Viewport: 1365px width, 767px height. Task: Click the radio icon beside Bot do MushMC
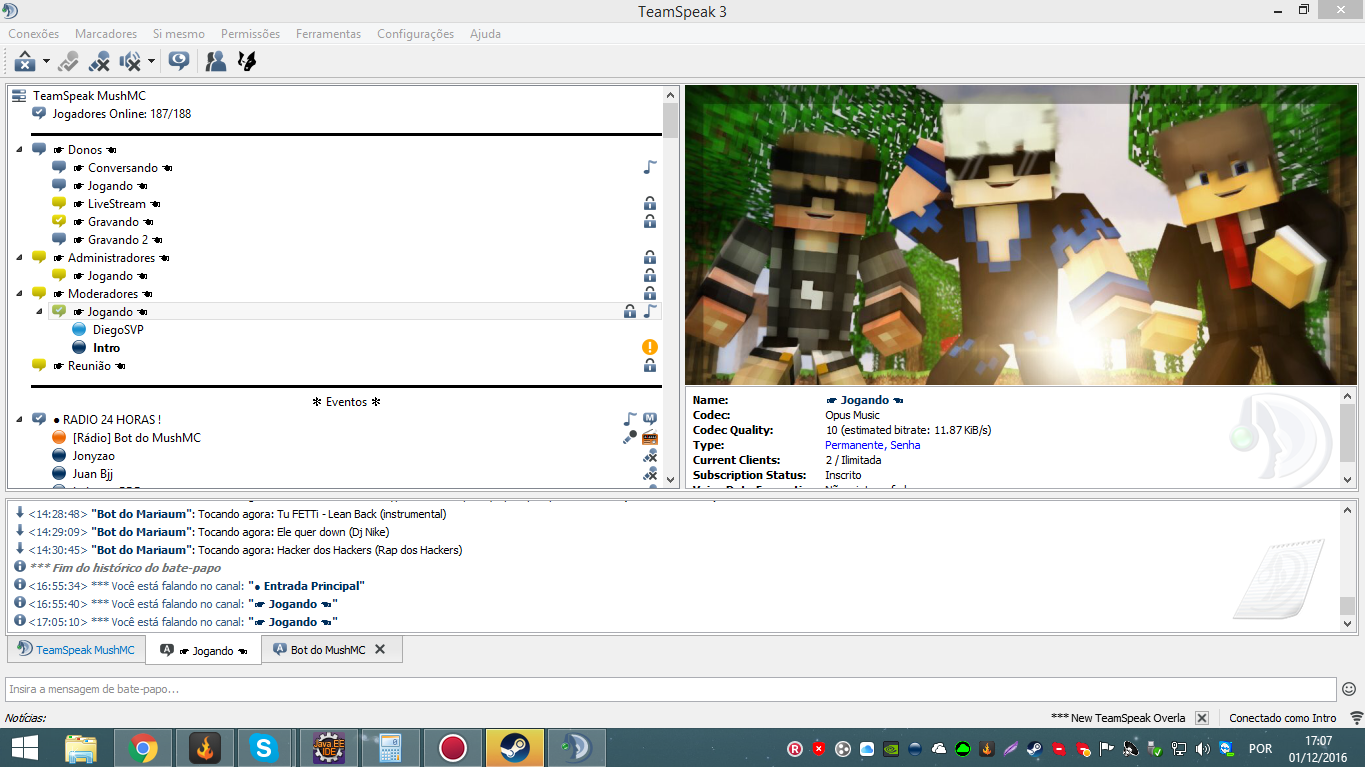tap(650, 437)
